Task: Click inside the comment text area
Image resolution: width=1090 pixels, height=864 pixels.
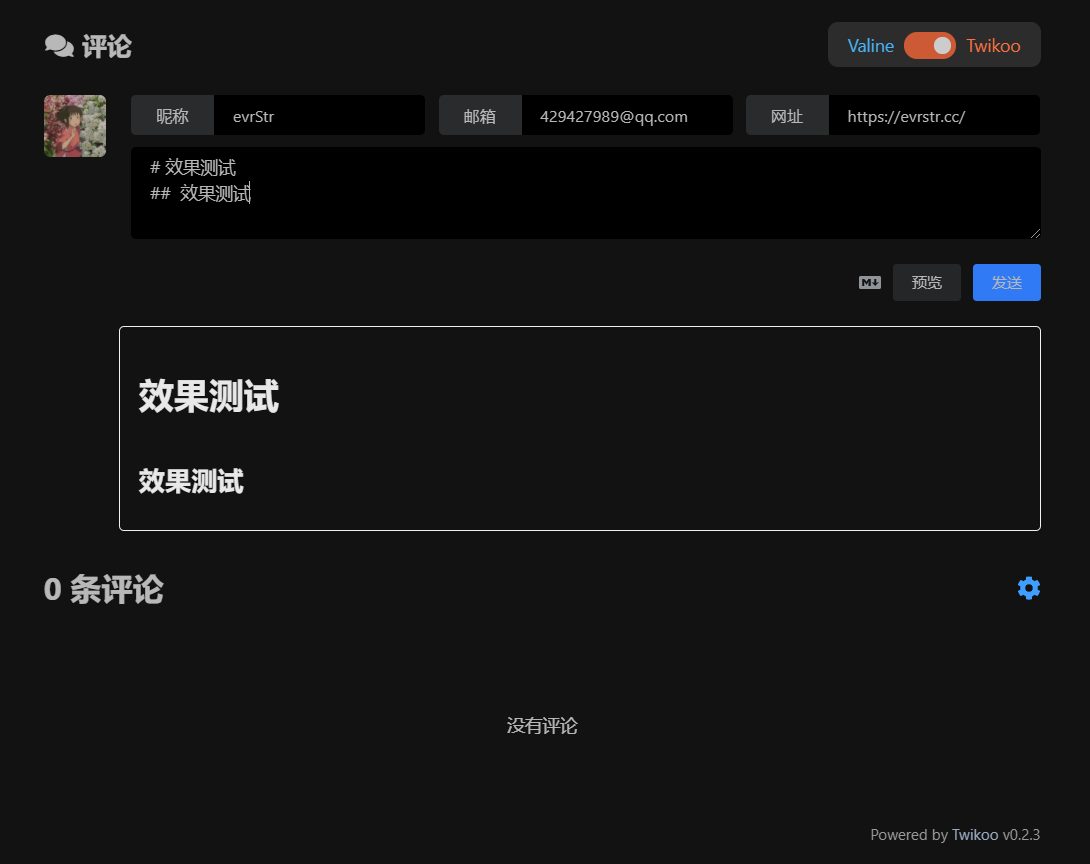Action: pos(585,193)
